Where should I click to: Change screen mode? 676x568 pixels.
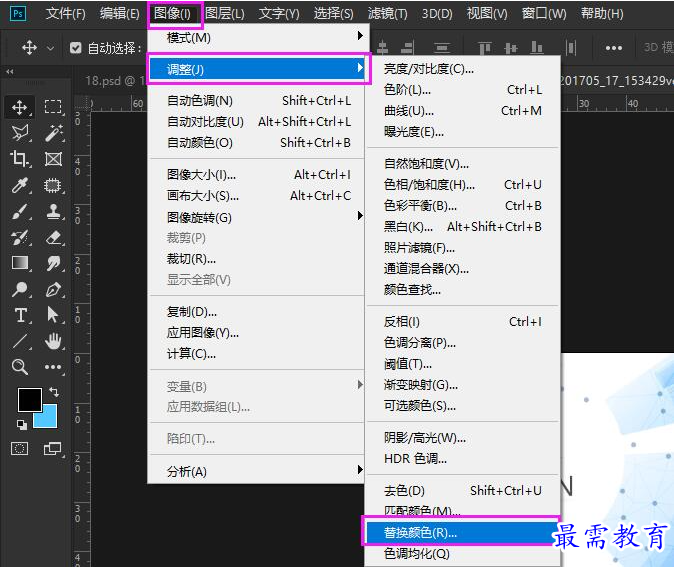(x=53, y=449)
